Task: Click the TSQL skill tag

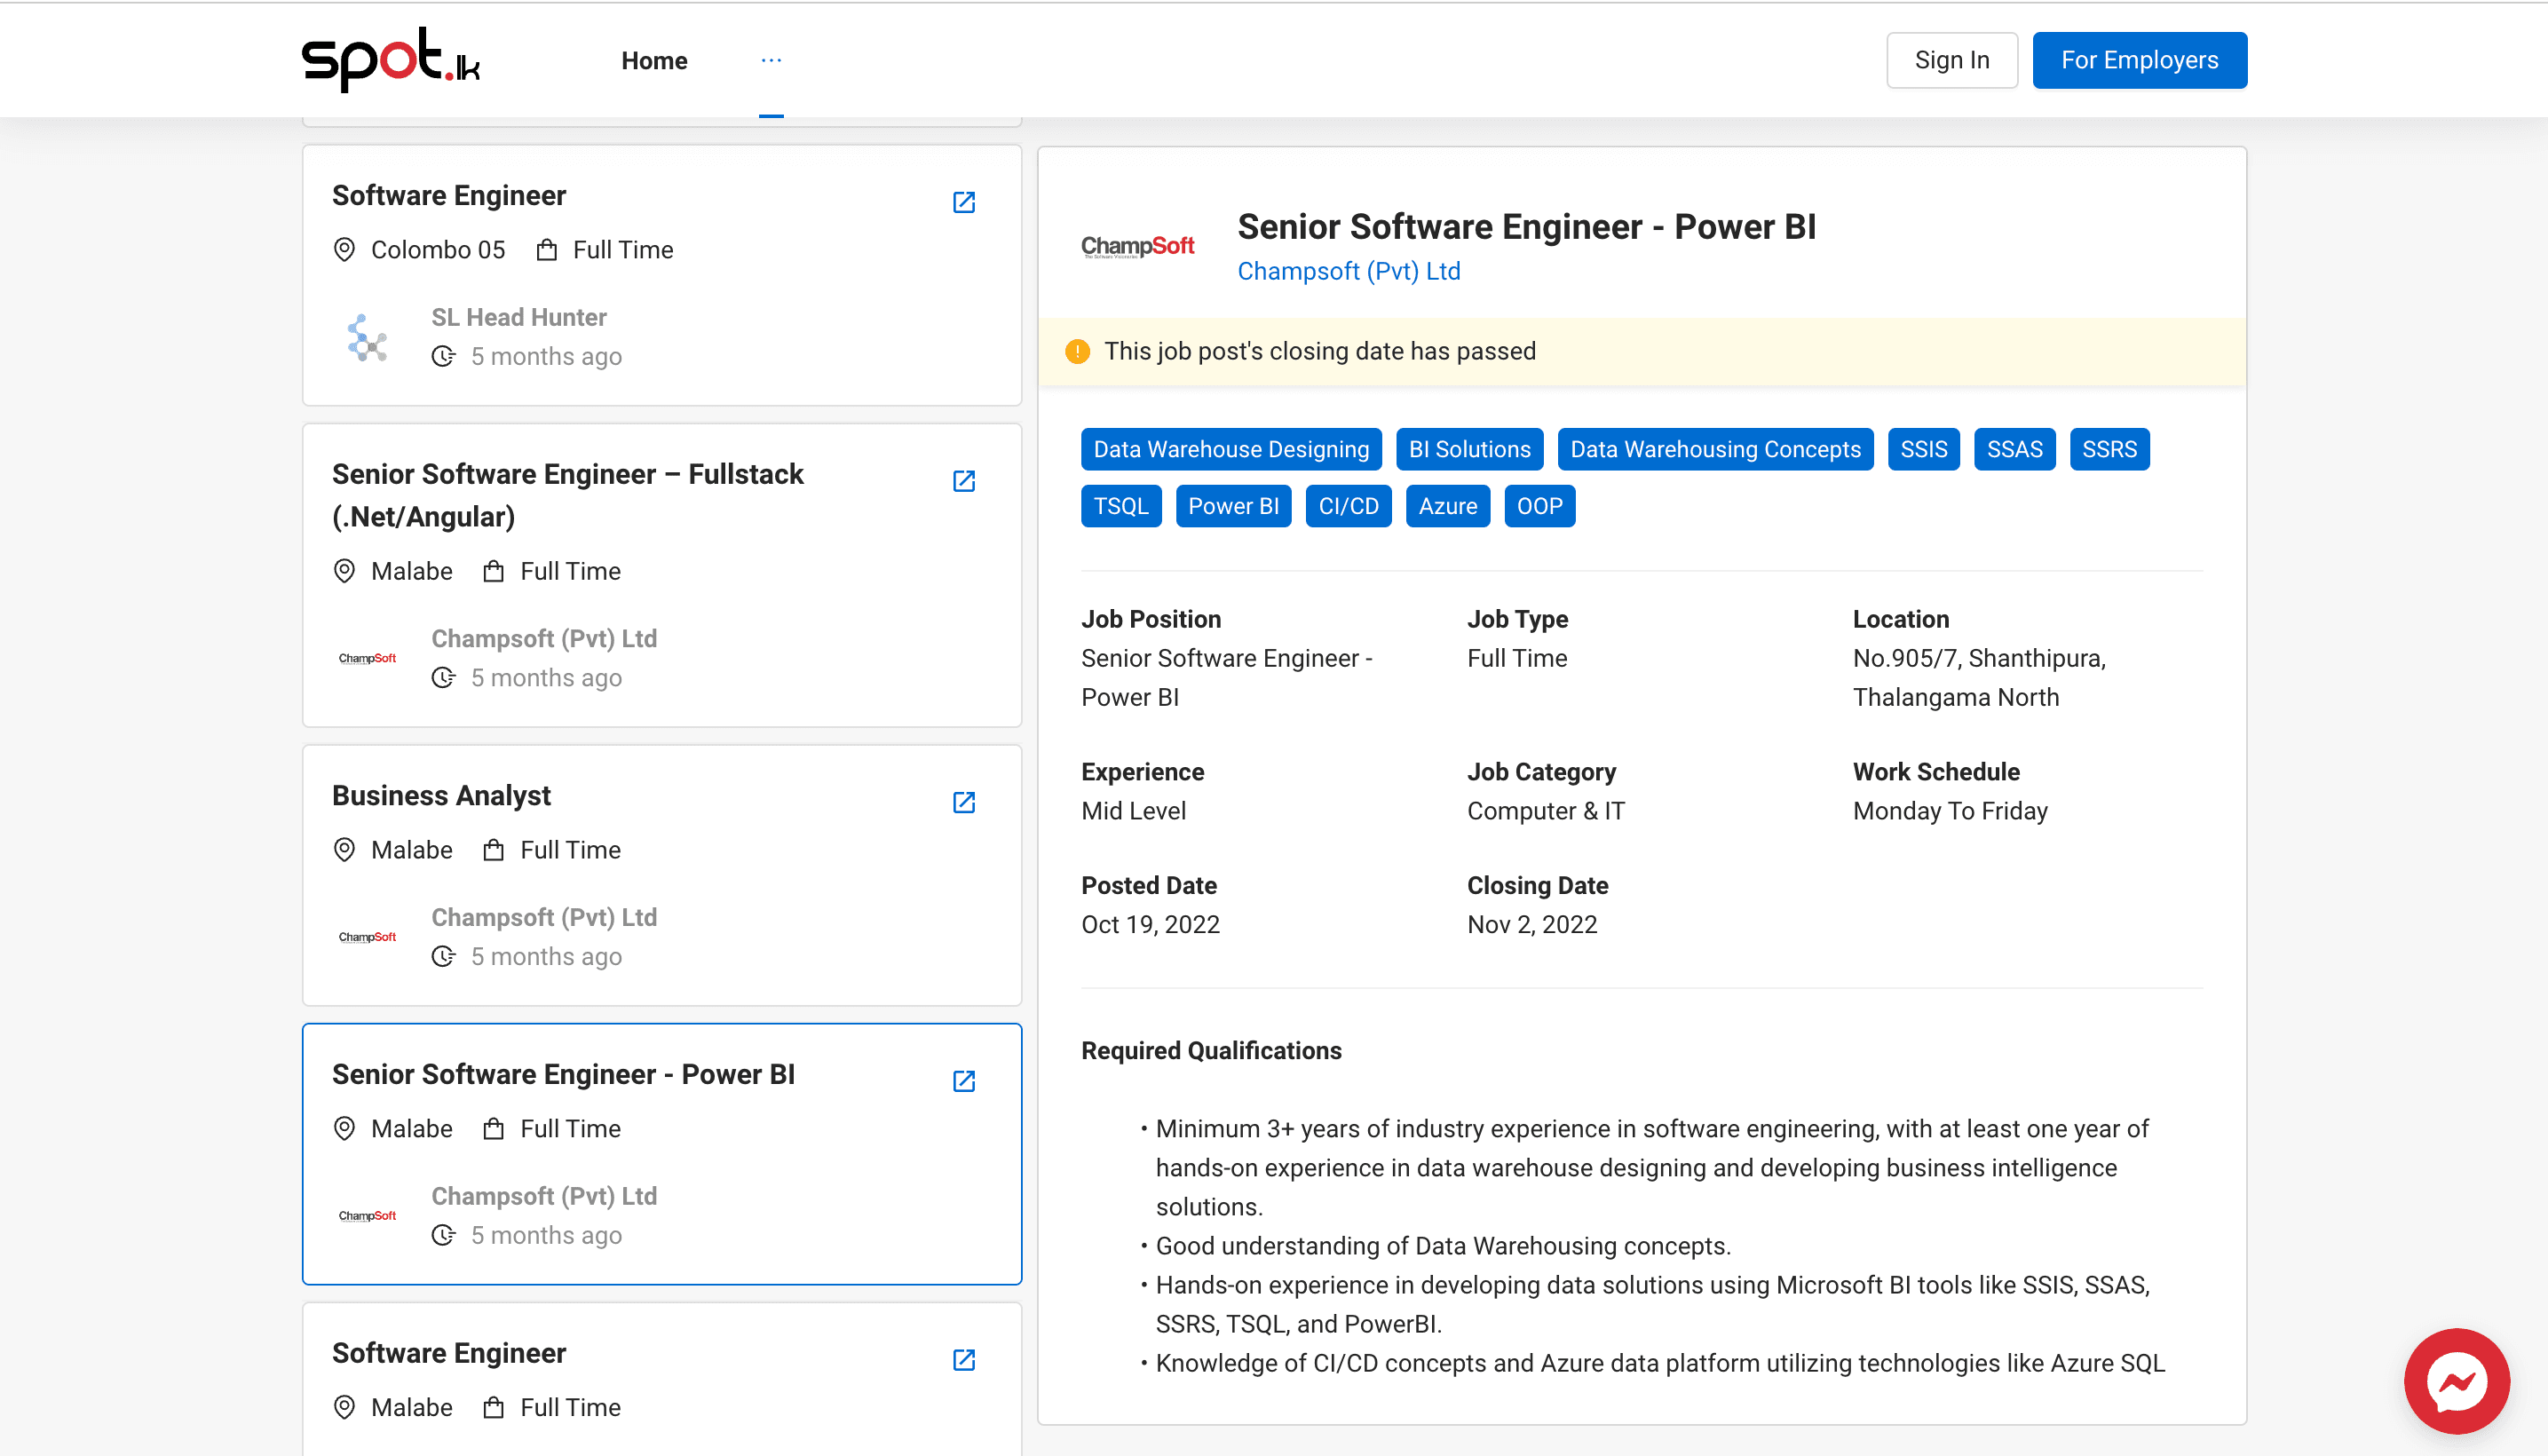Action: [x=1121, y=507]
